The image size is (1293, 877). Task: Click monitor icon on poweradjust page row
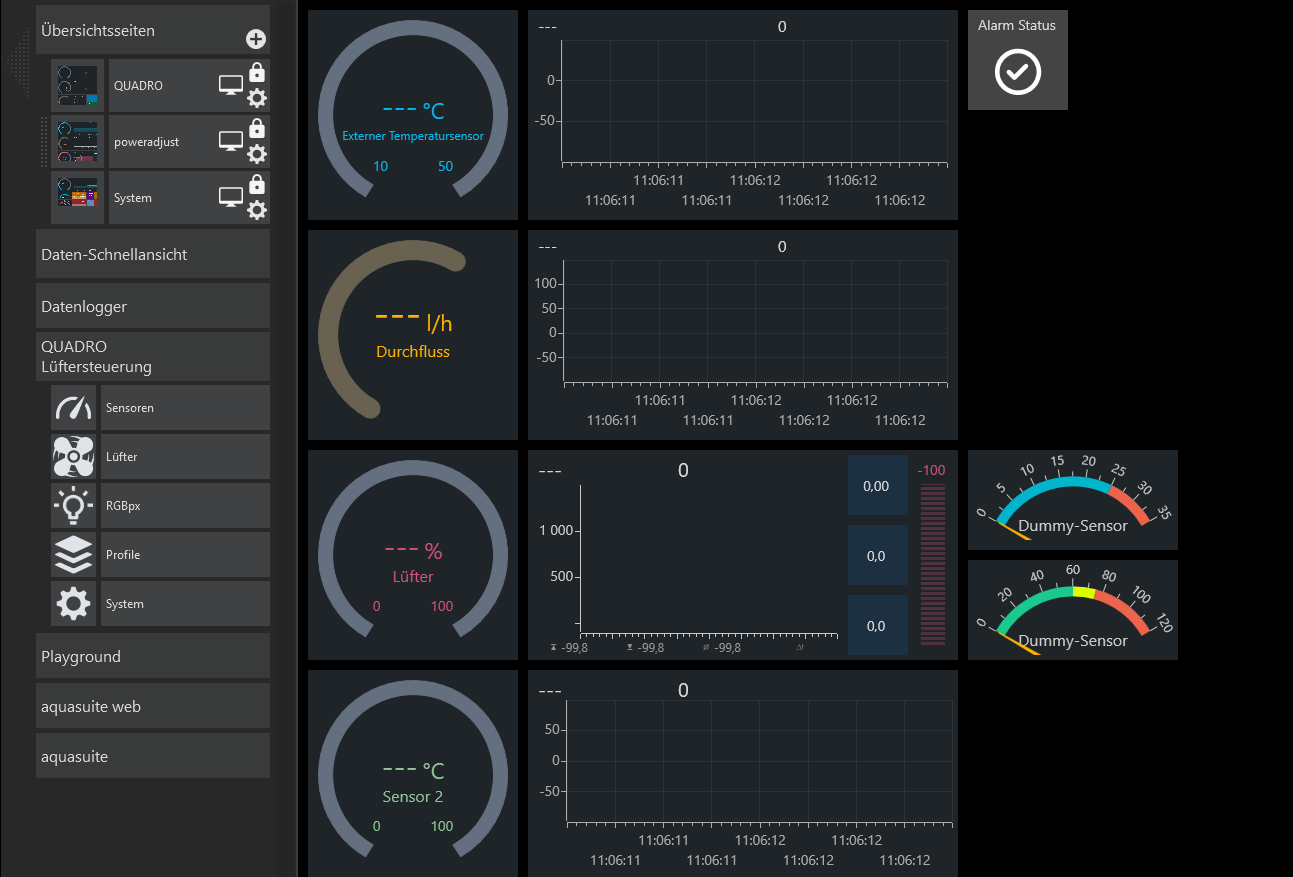point(231,142)
